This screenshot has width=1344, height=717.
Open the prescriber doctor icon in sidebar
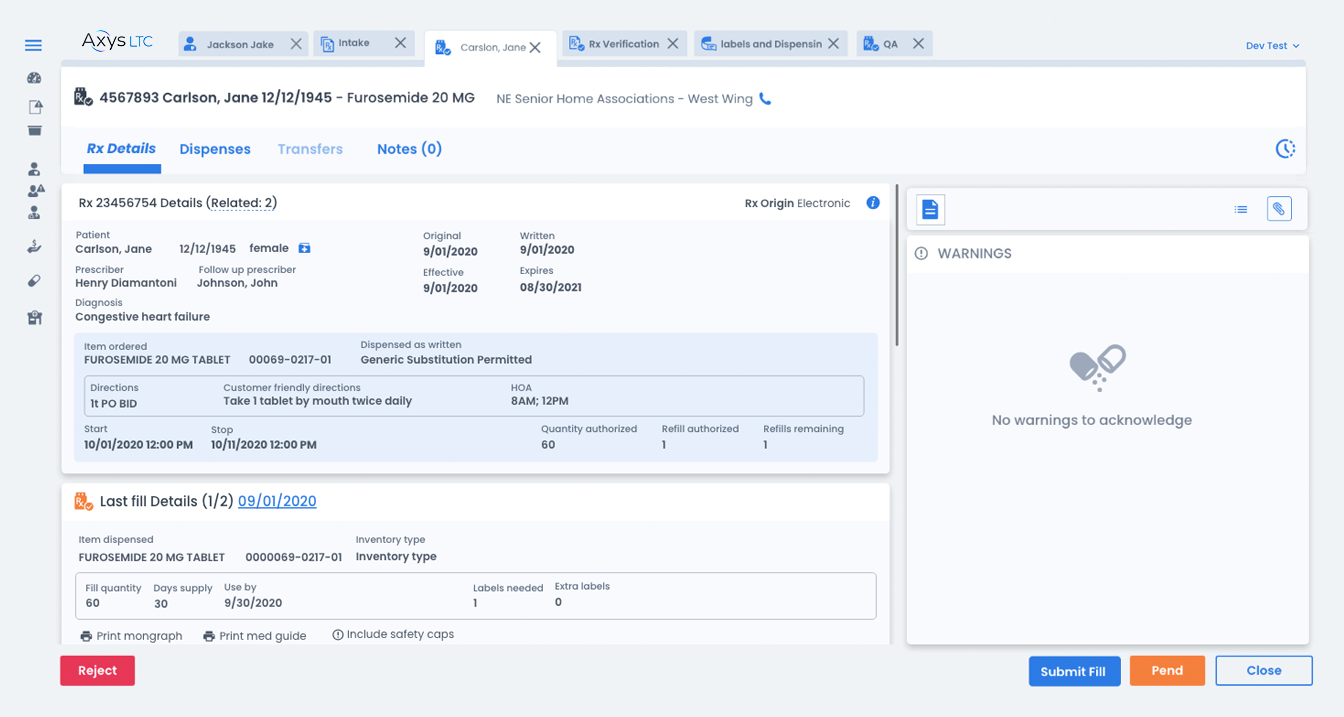(x=34, y=212)
